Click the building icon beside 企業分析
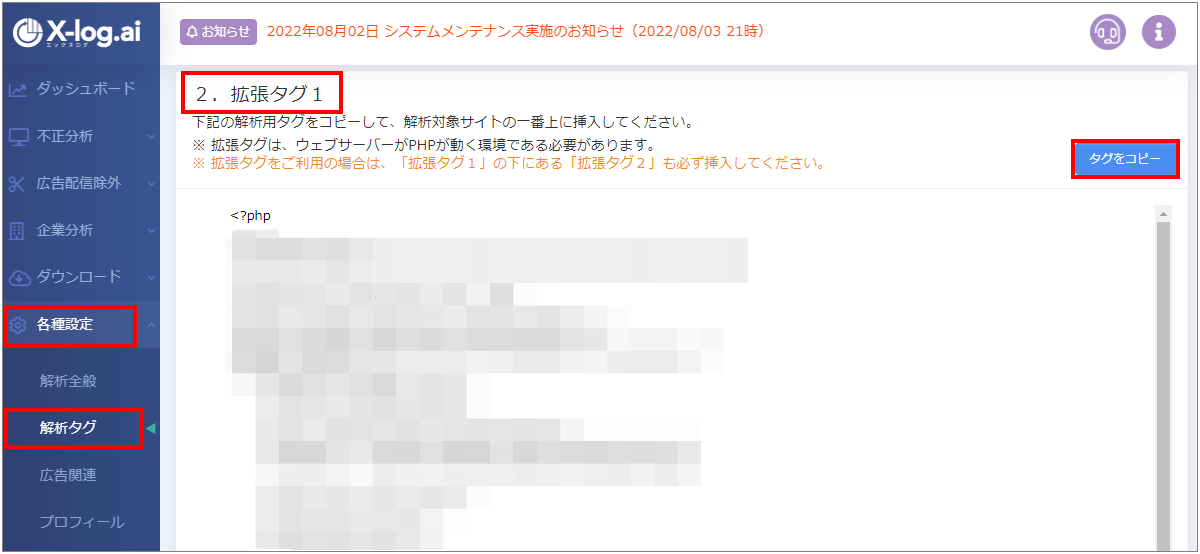Viewport: 1200px width, 554px height. [17, 230]
